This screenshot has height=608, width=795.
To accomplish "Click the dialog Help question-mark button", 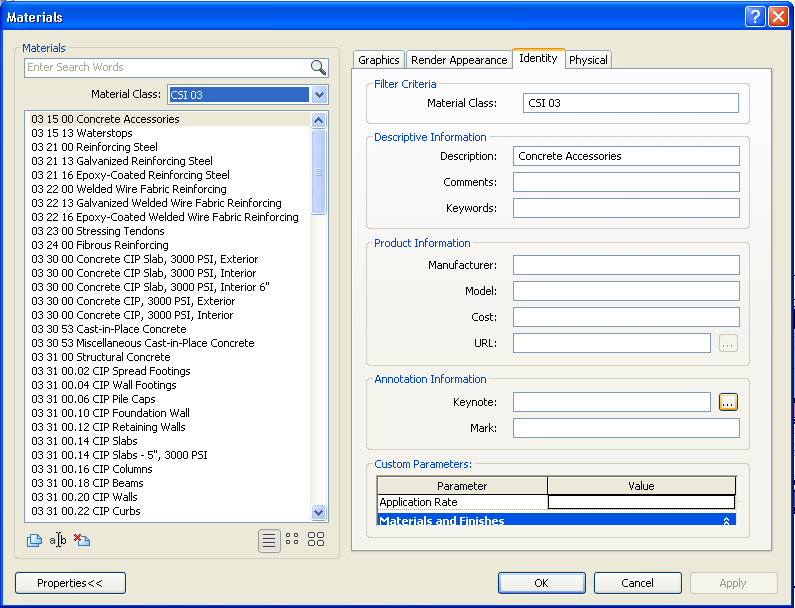I will 755,17.
